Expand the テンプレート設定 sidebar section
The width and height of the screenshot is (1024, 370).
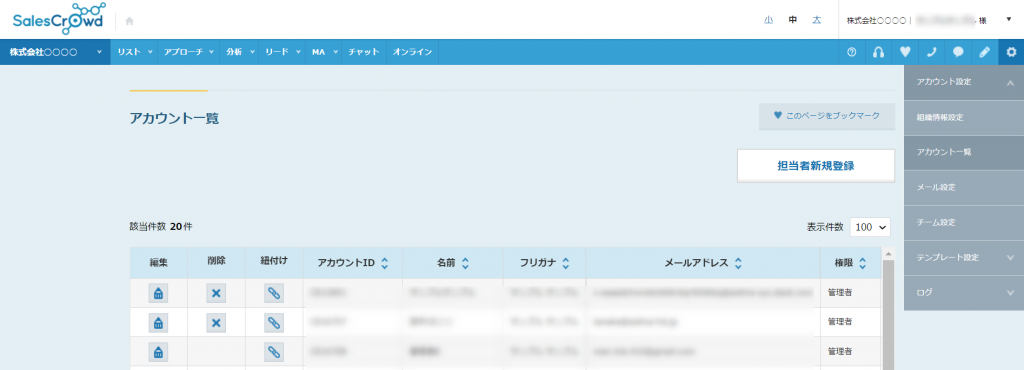point(964,258)
